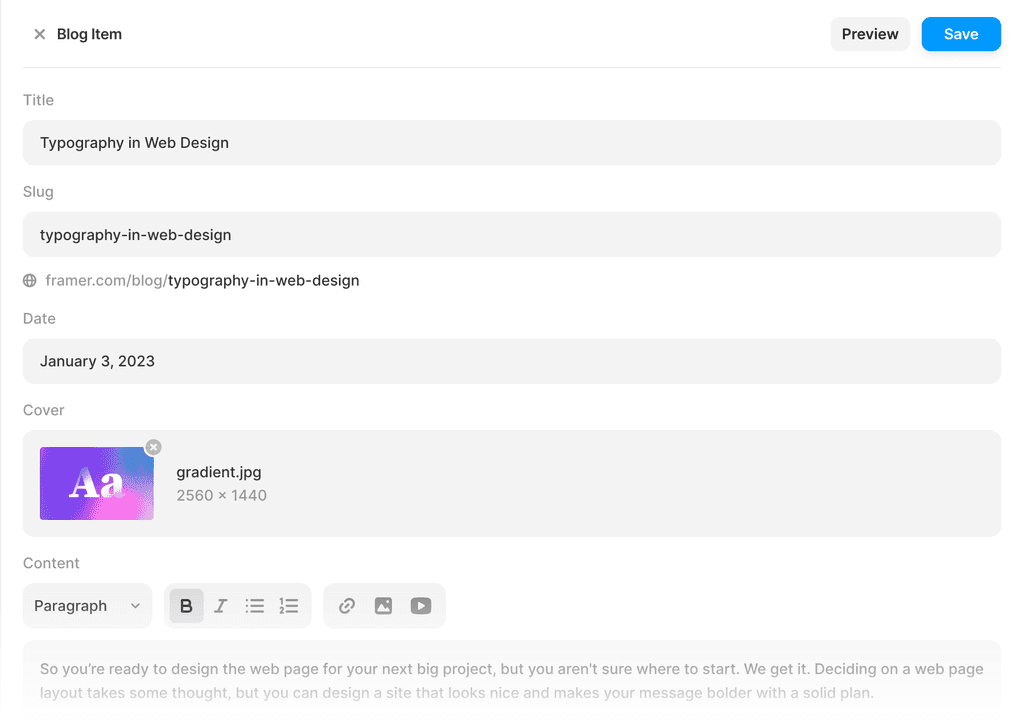Click the Slug input field

point(511,235)
